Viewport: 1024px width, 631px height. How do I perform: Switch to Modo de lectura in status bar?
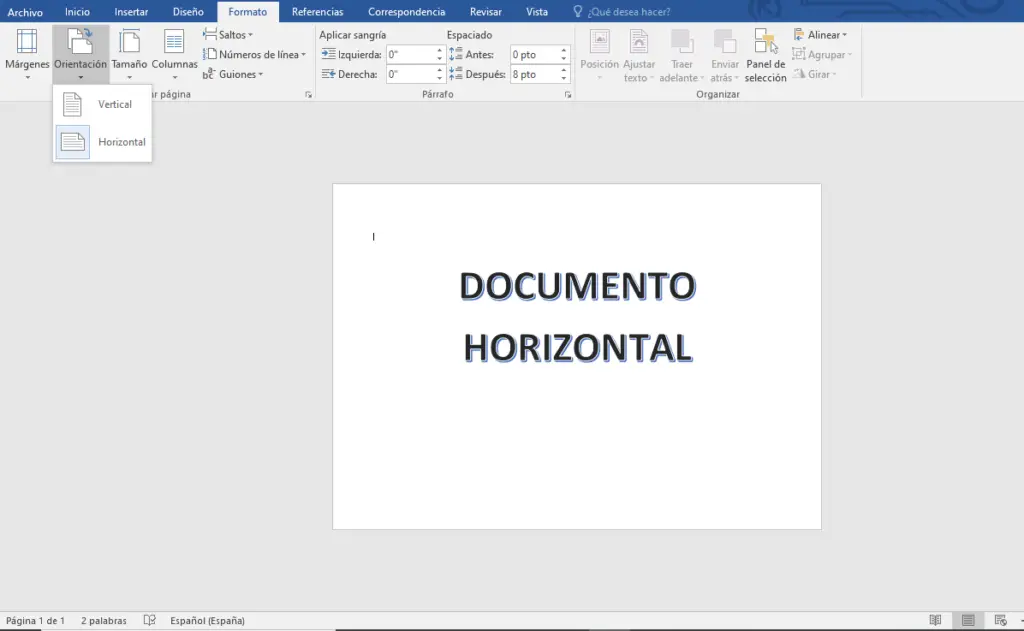936,620
